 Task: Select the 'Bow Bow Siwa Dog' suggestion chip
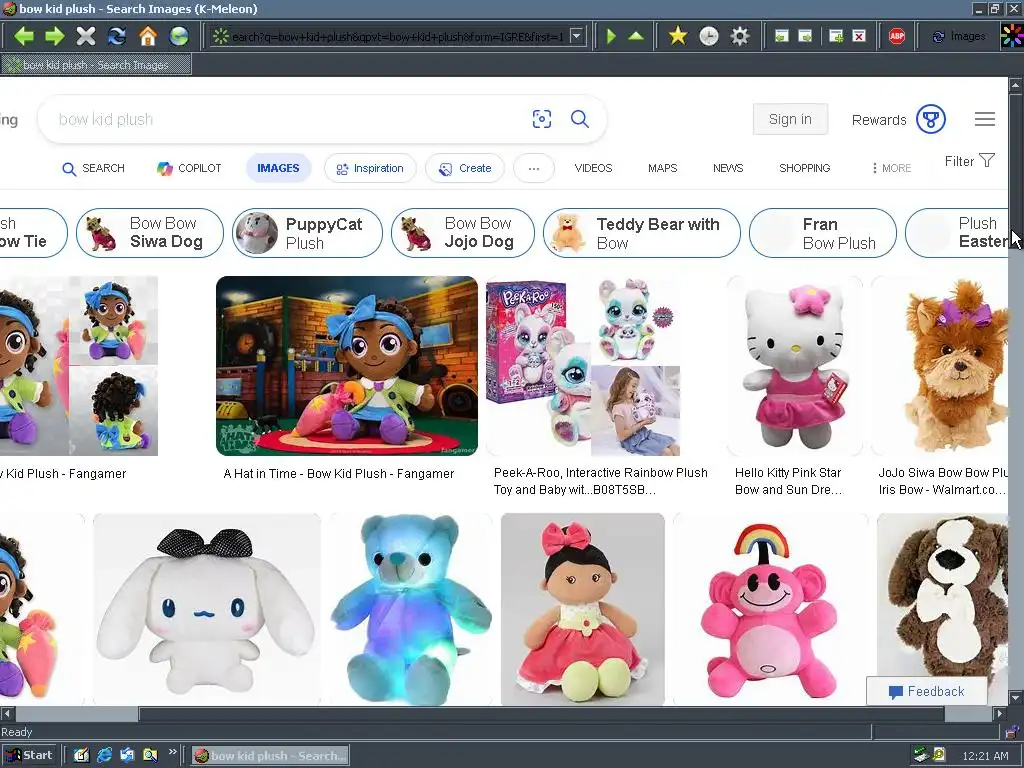tap(150, 233)
